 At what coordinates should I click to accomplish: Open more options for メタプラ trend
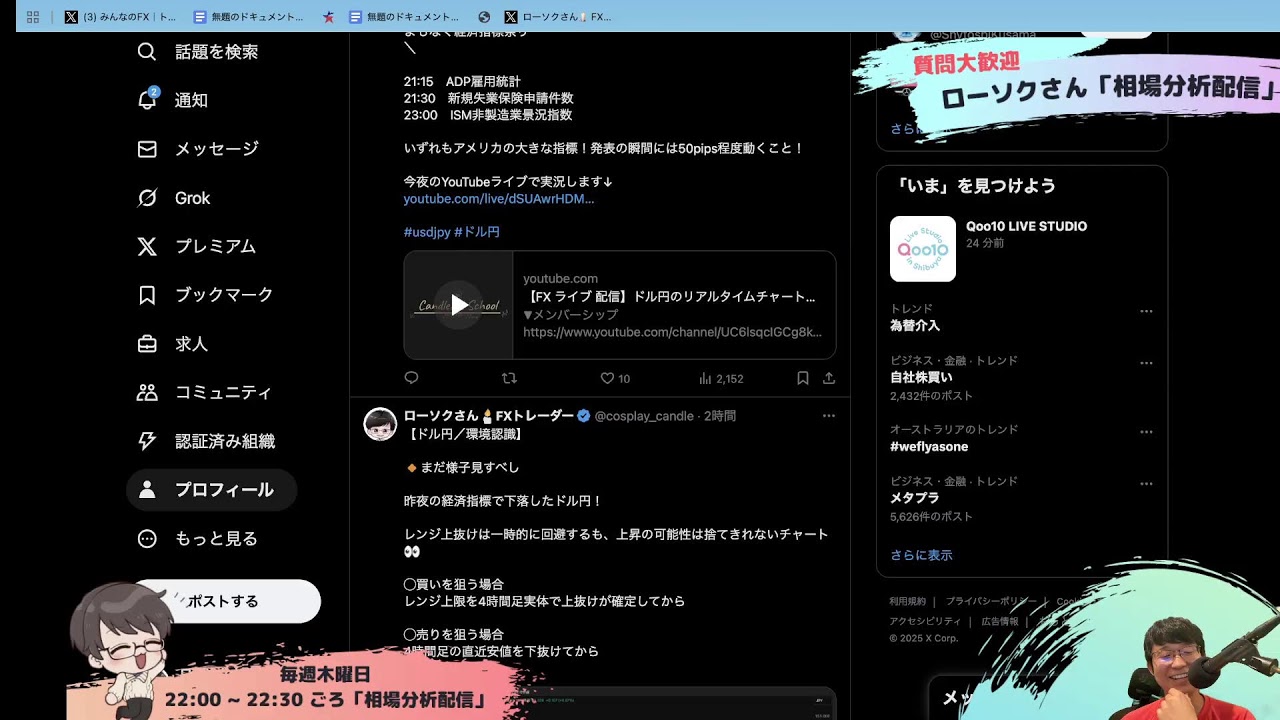[x=1146, y=484]
